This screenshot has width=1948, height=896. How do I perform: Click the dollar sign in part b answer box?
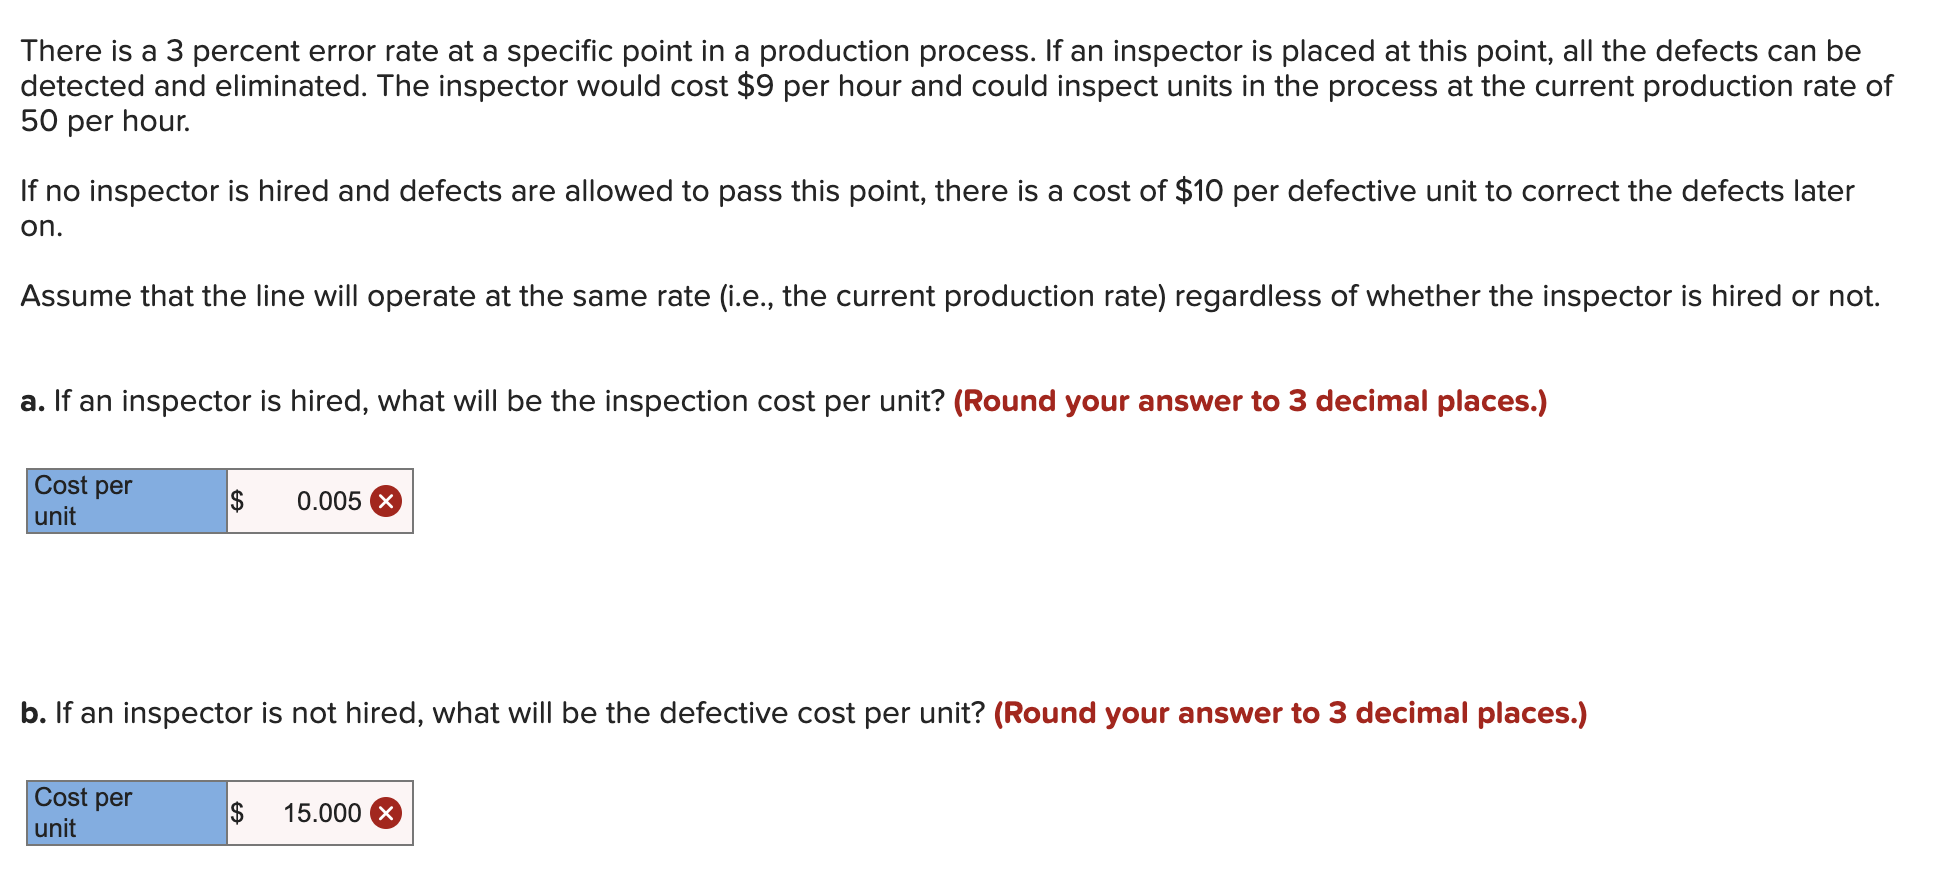(237, 813)
